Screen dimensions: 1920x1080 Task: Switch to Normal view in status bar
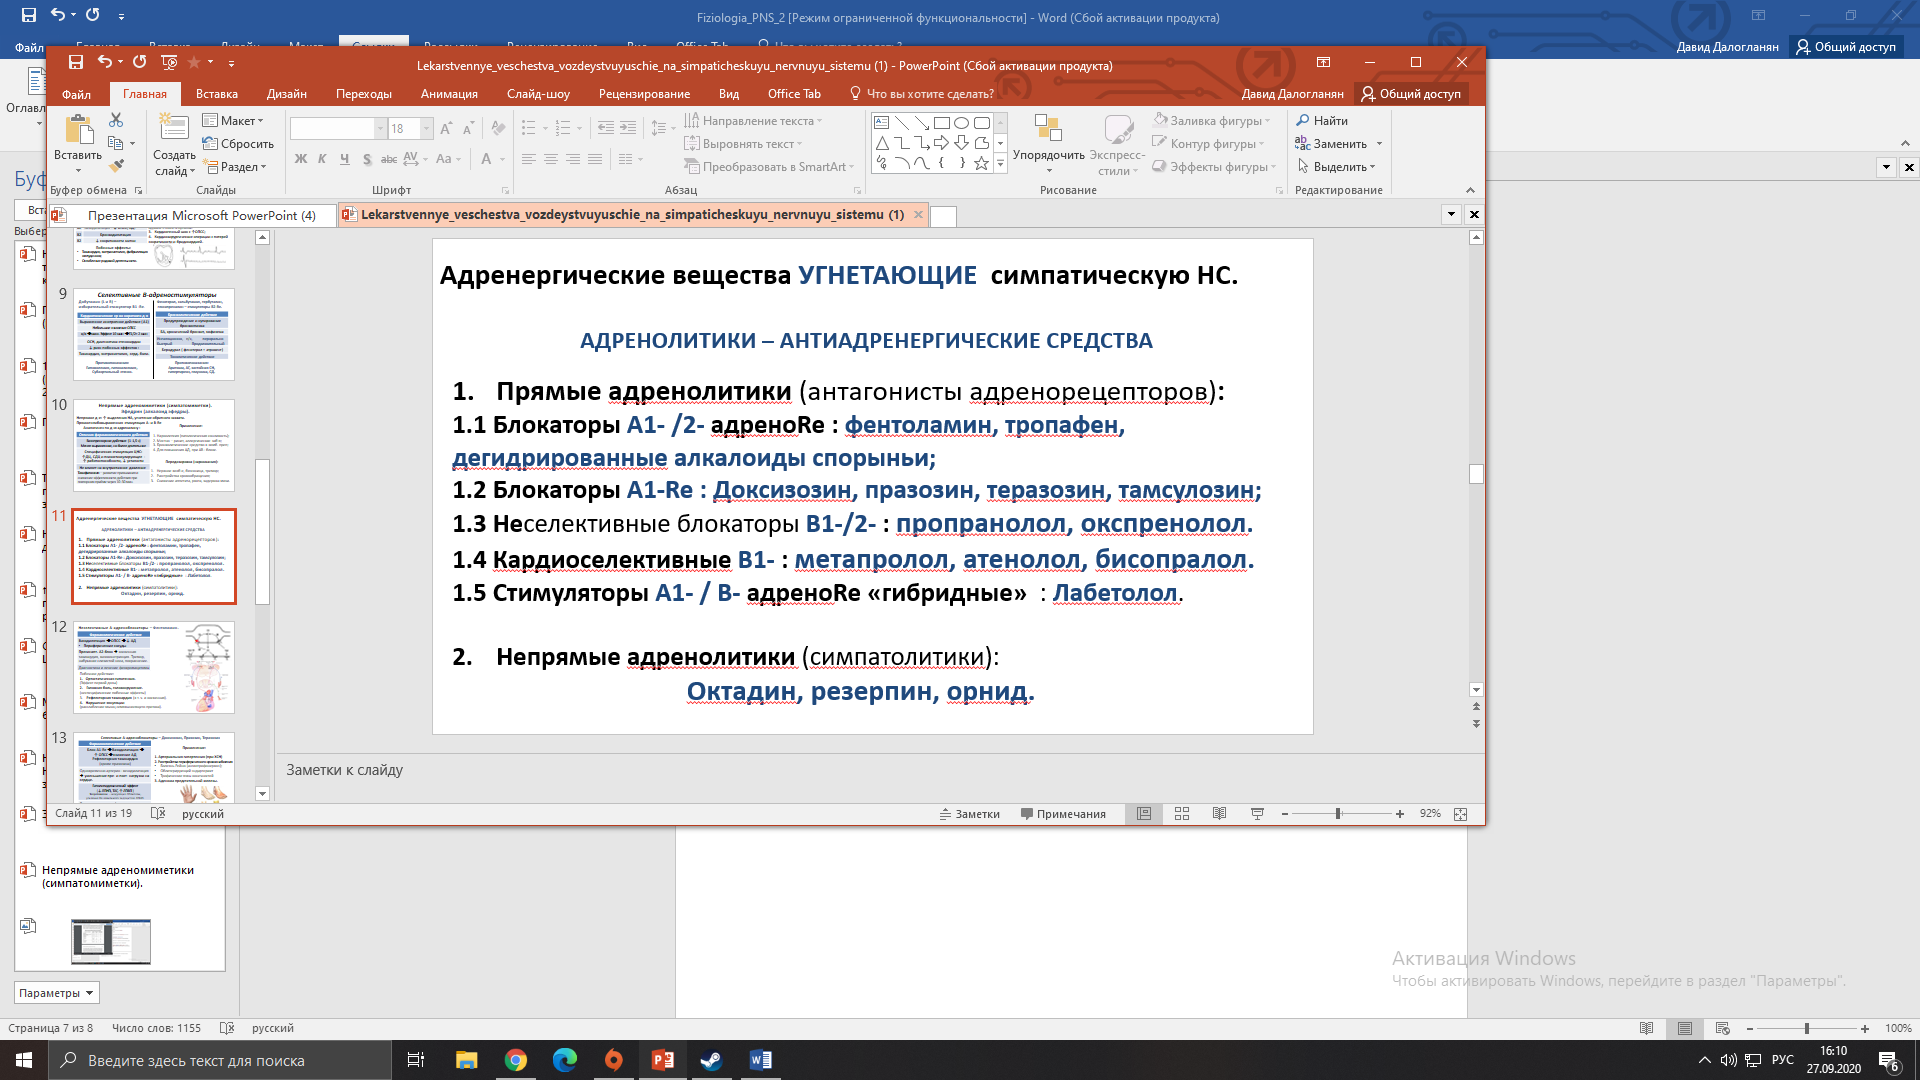pyautogui.click(x=1144, y=814)
